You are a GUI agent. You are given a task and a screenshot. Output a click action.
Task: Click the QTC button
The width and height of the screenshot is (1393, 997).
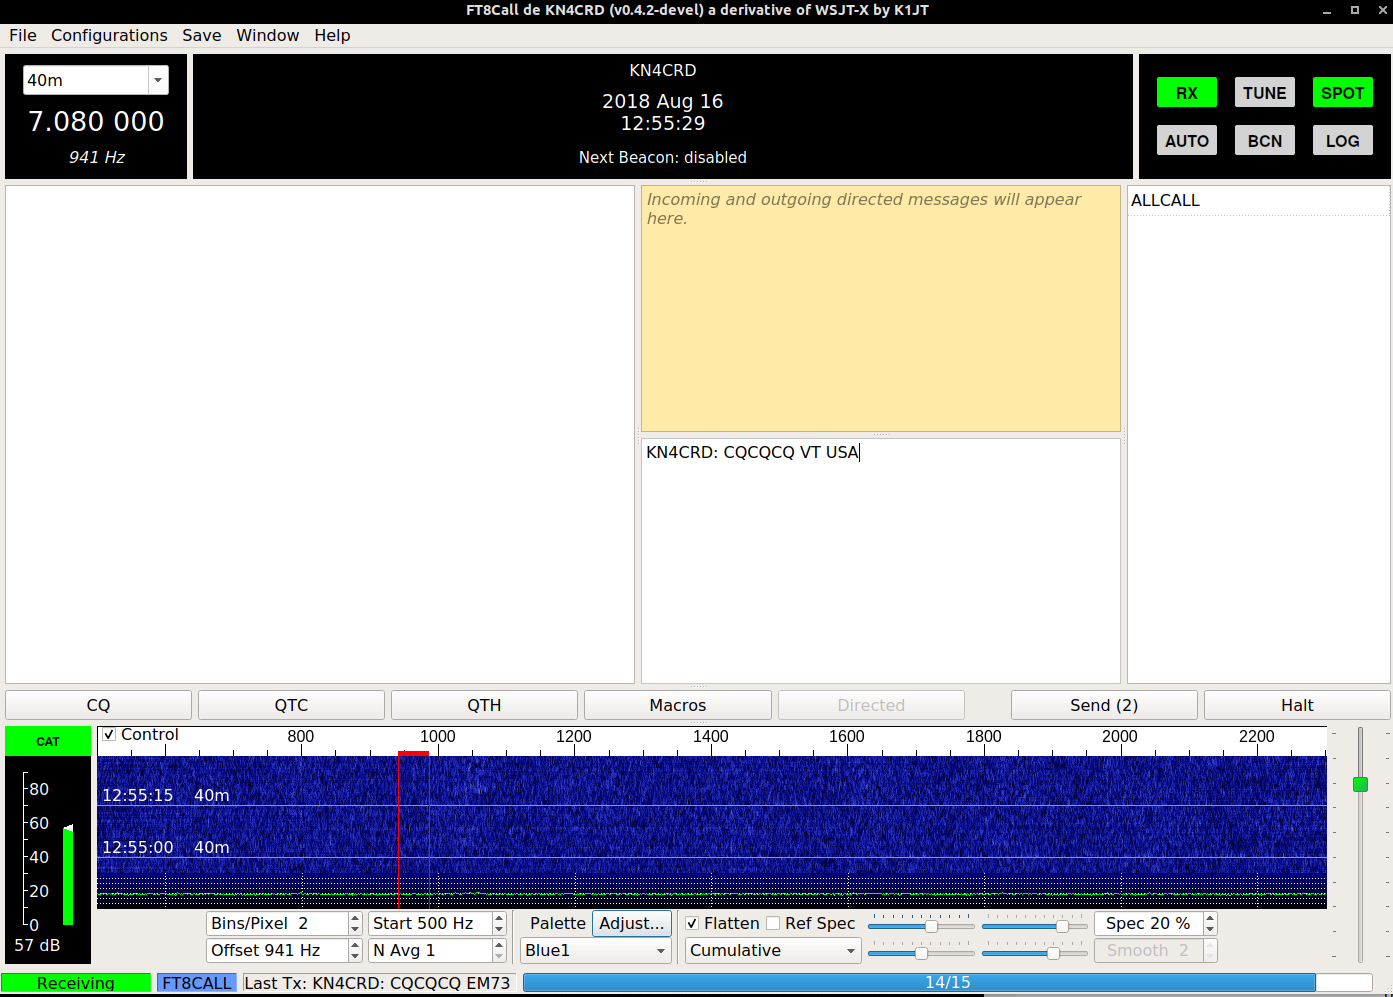point(291,705)
